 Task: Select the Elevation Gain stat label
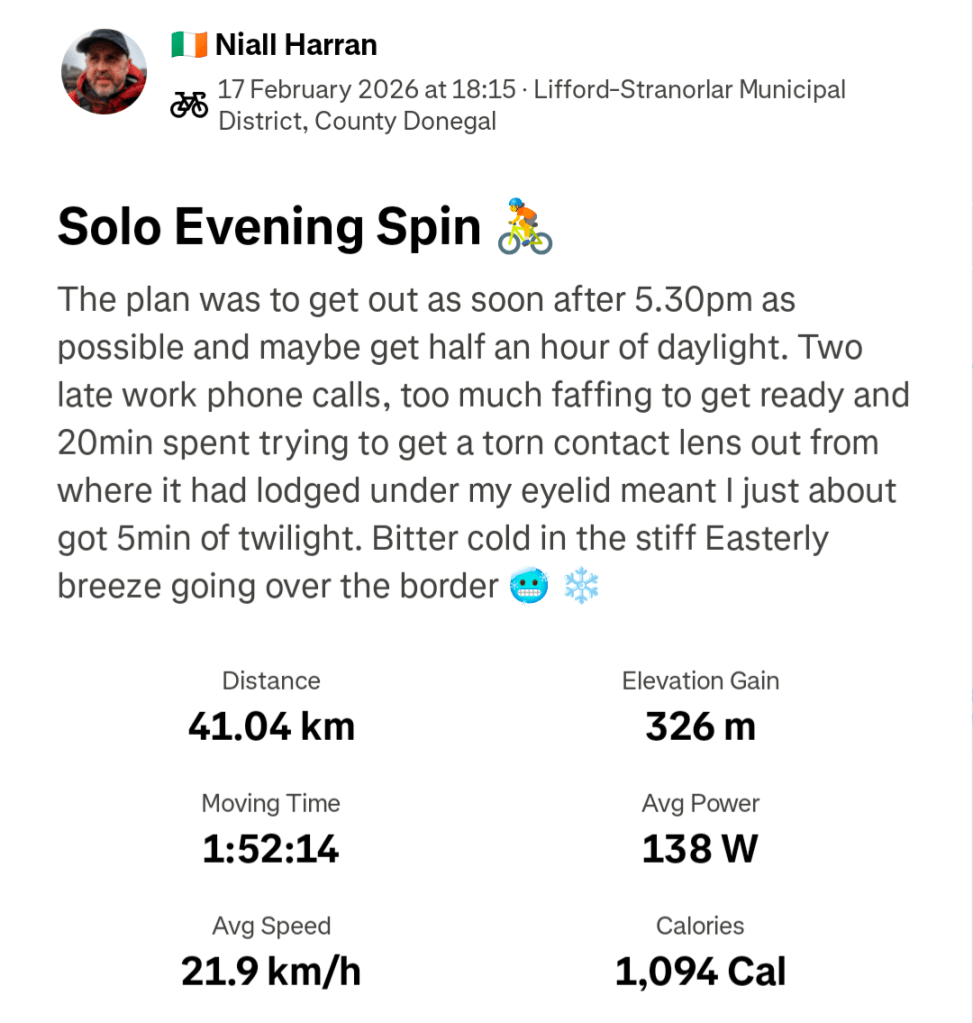tap(700, 681)
